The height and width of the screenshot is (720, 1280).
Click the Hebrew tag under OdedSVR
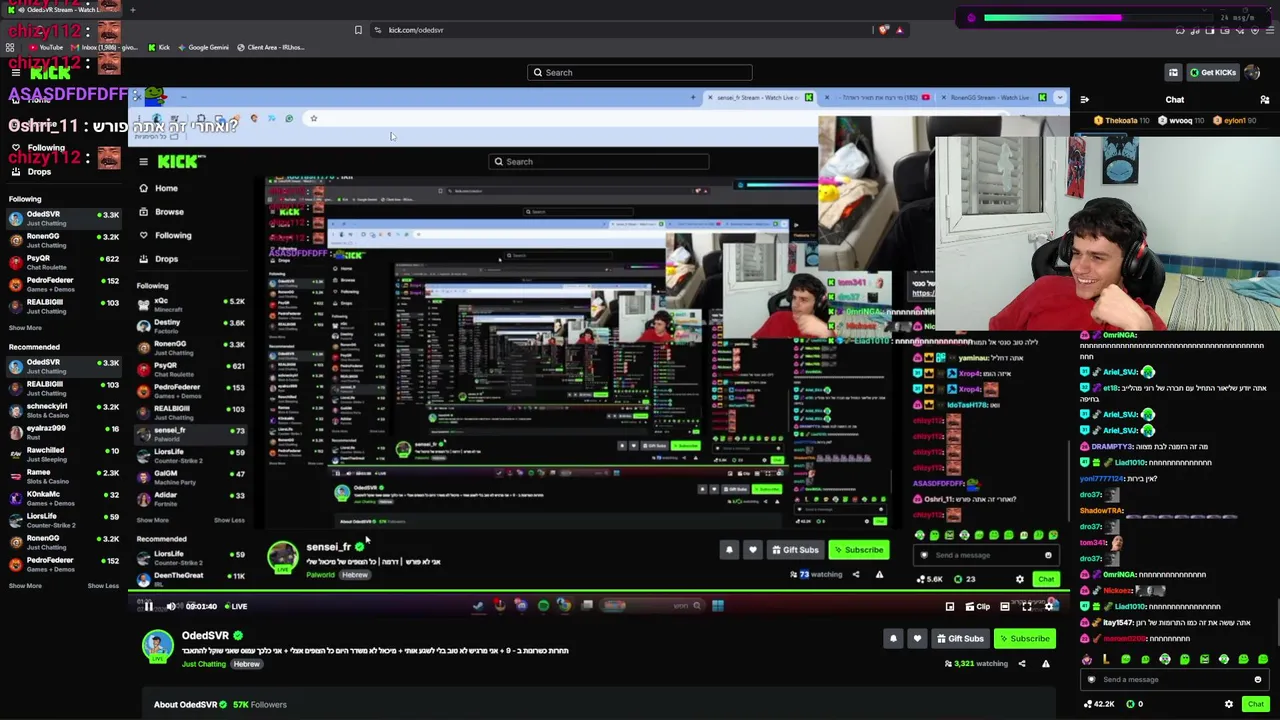(247, 664)
